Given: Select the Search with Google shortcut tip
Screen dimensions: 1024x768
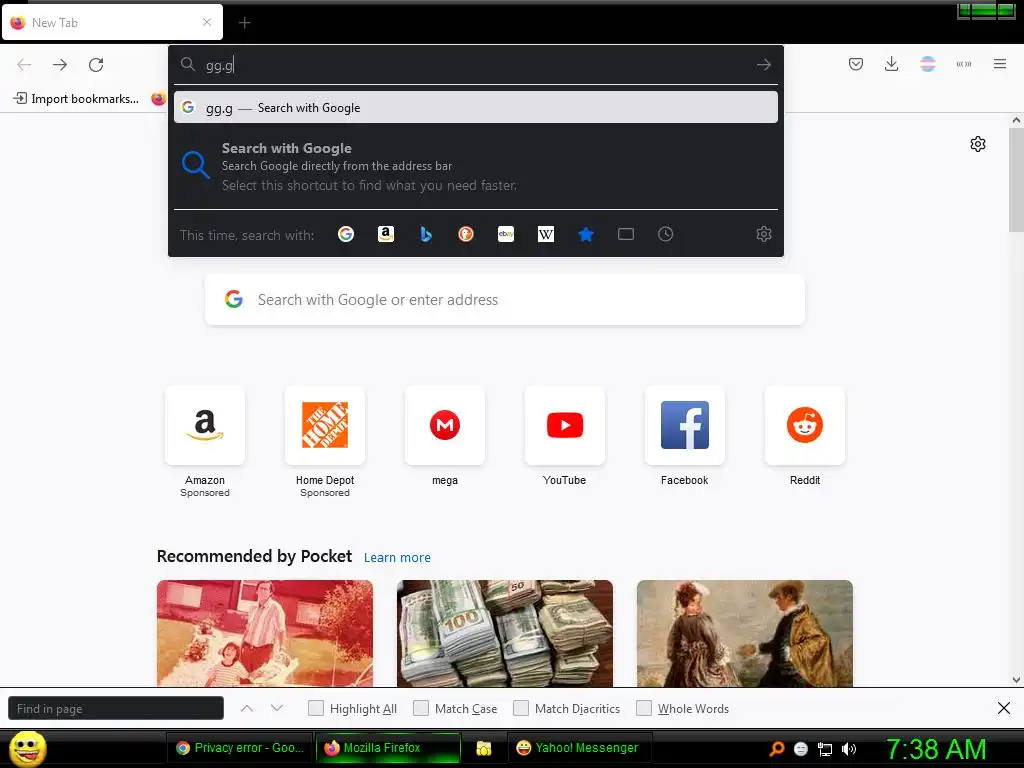Looking at the screenshot, I should click(x=475, y=167).
